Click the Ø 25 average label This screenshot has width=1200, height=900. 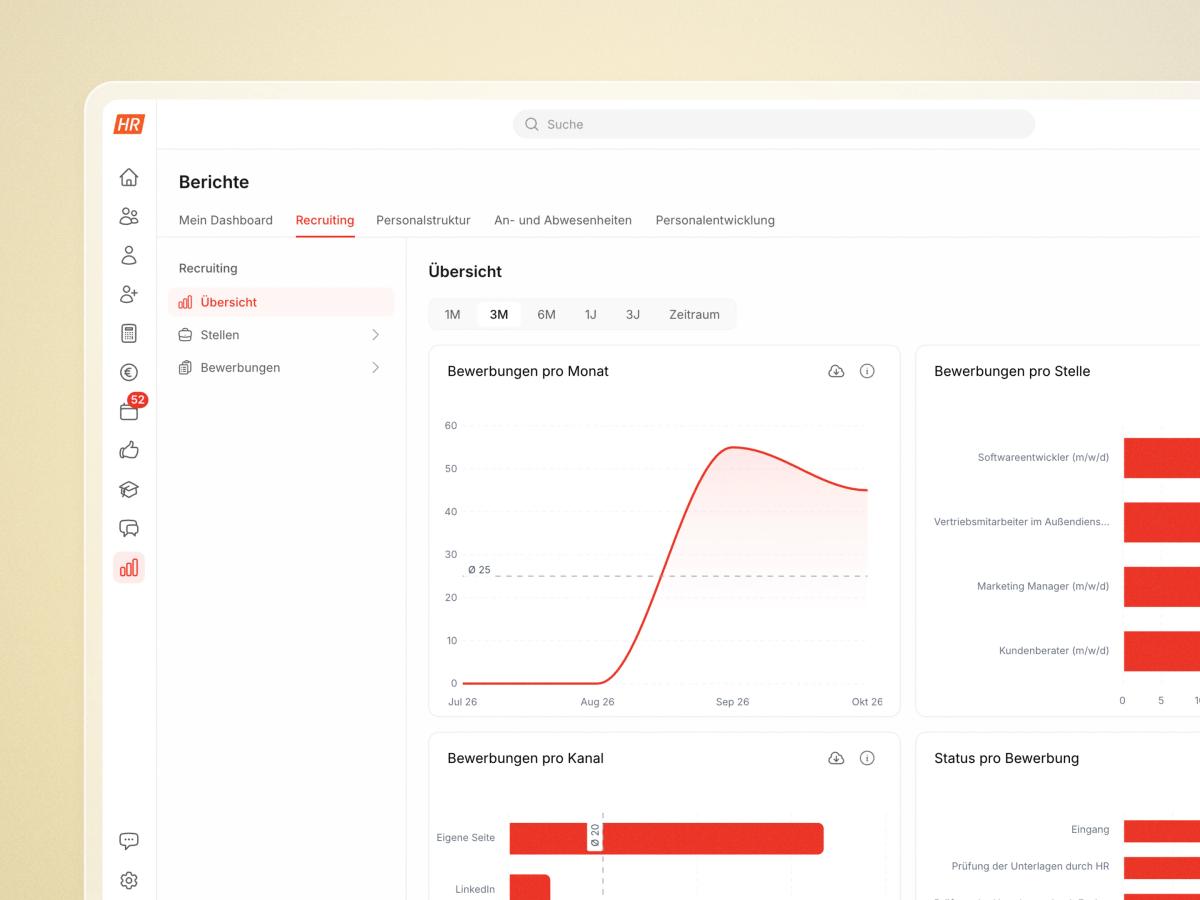(x=479, y=570)
